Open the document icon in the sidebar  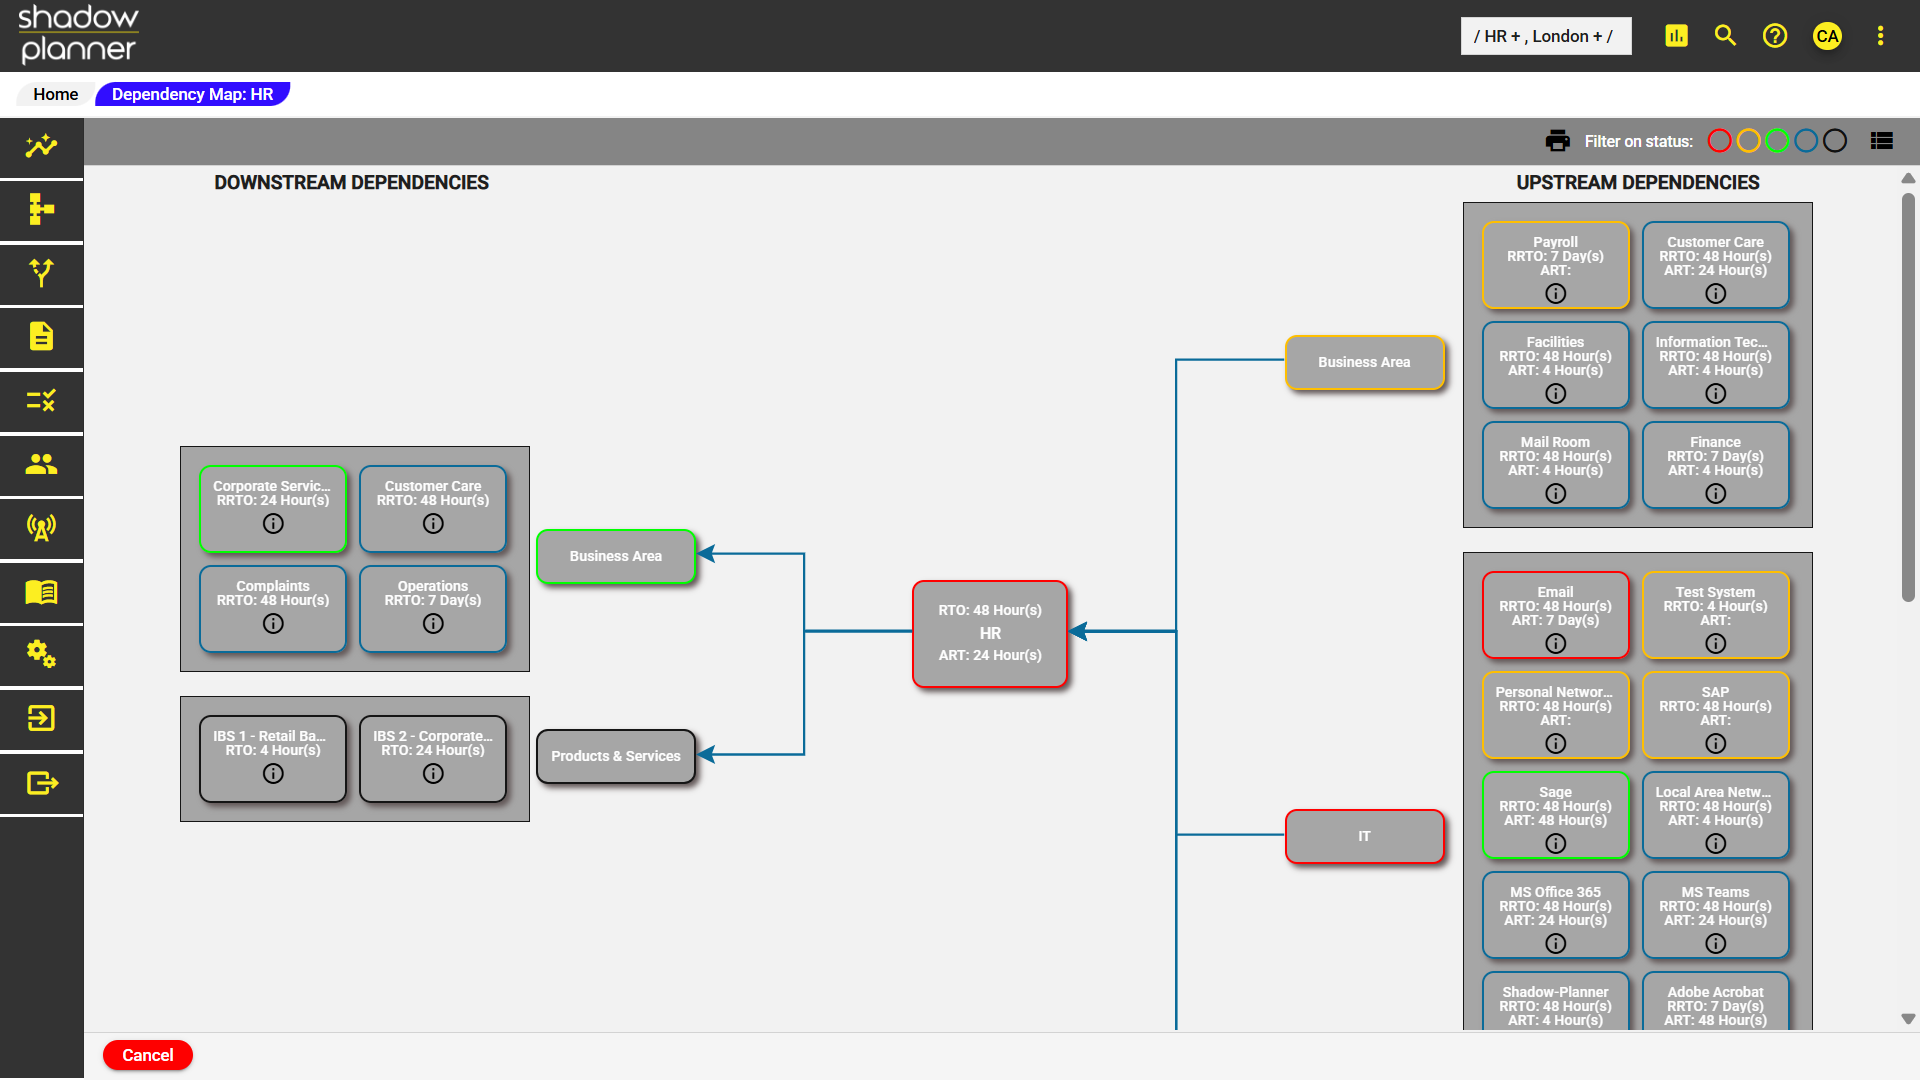(x=40, y=337)
